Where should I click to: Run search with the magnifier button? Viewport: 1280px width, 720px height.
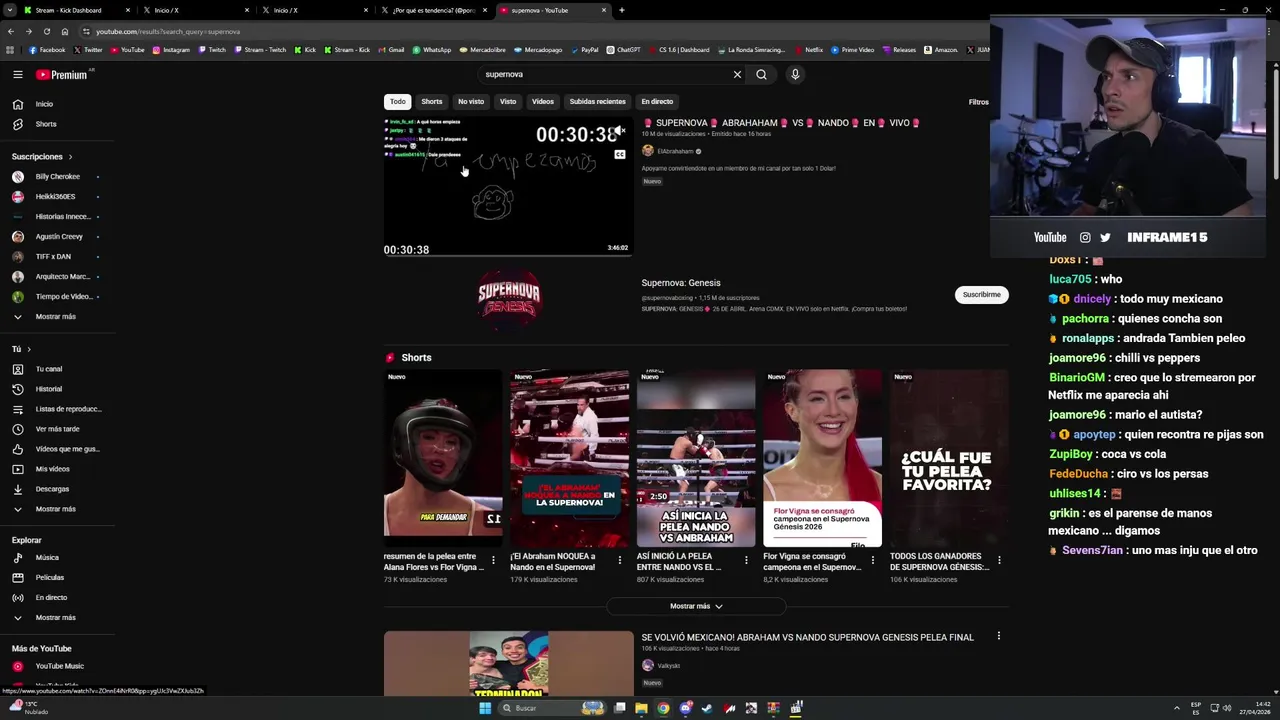click(x=761, y=74)
